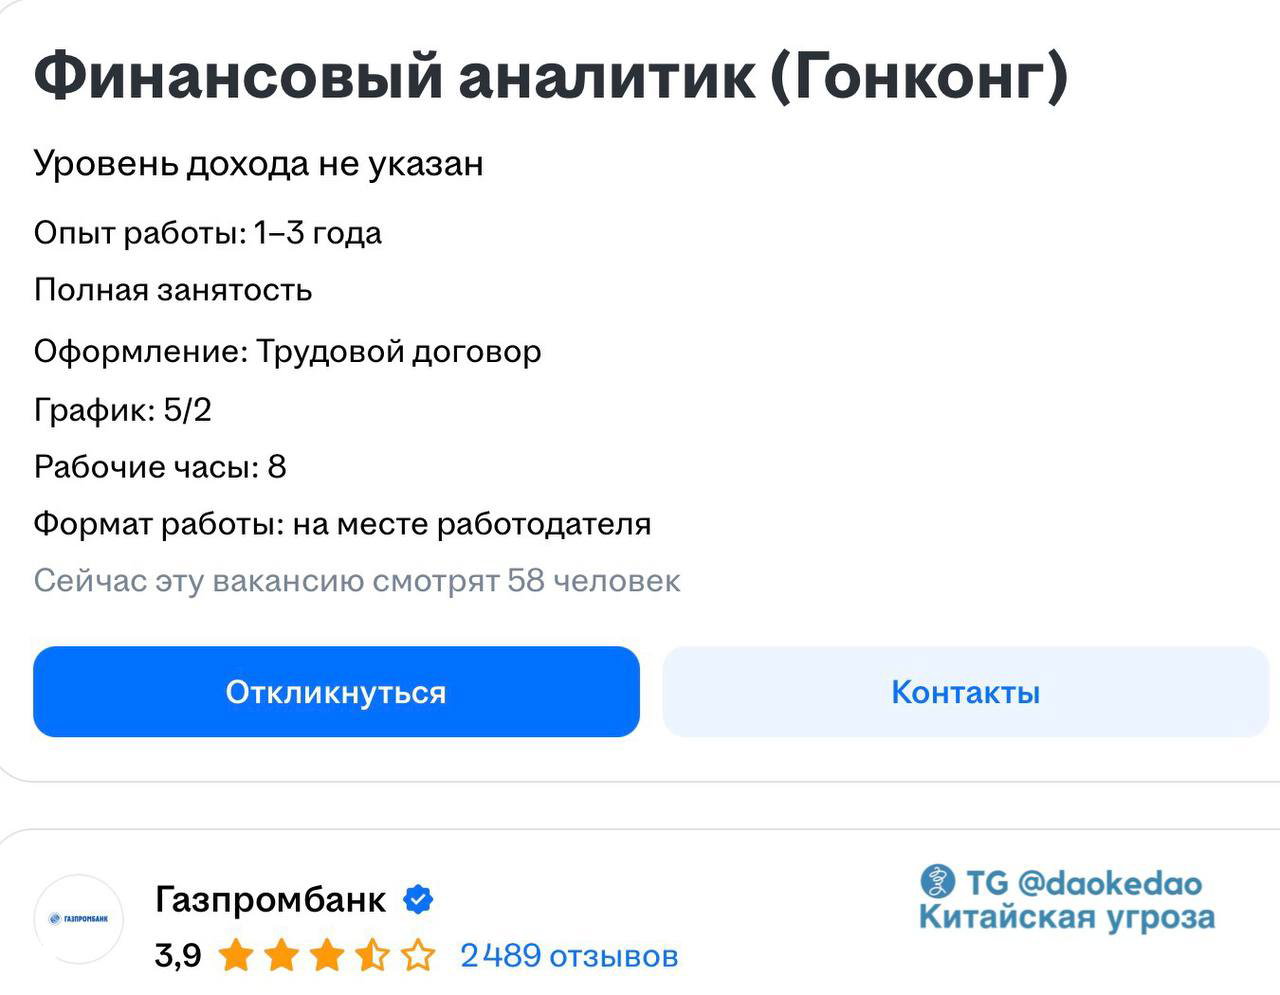Click the empty fifth rating star
This screenshot has width=1280, height=995.
[x=420, y=955]
